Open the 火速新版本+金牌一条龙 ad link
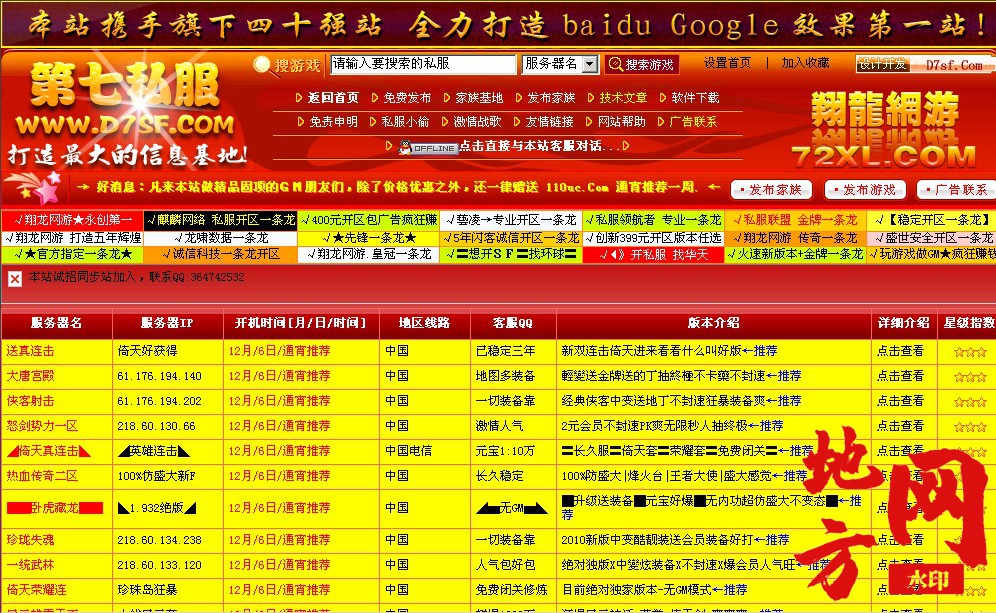 (x=795, y=255)
